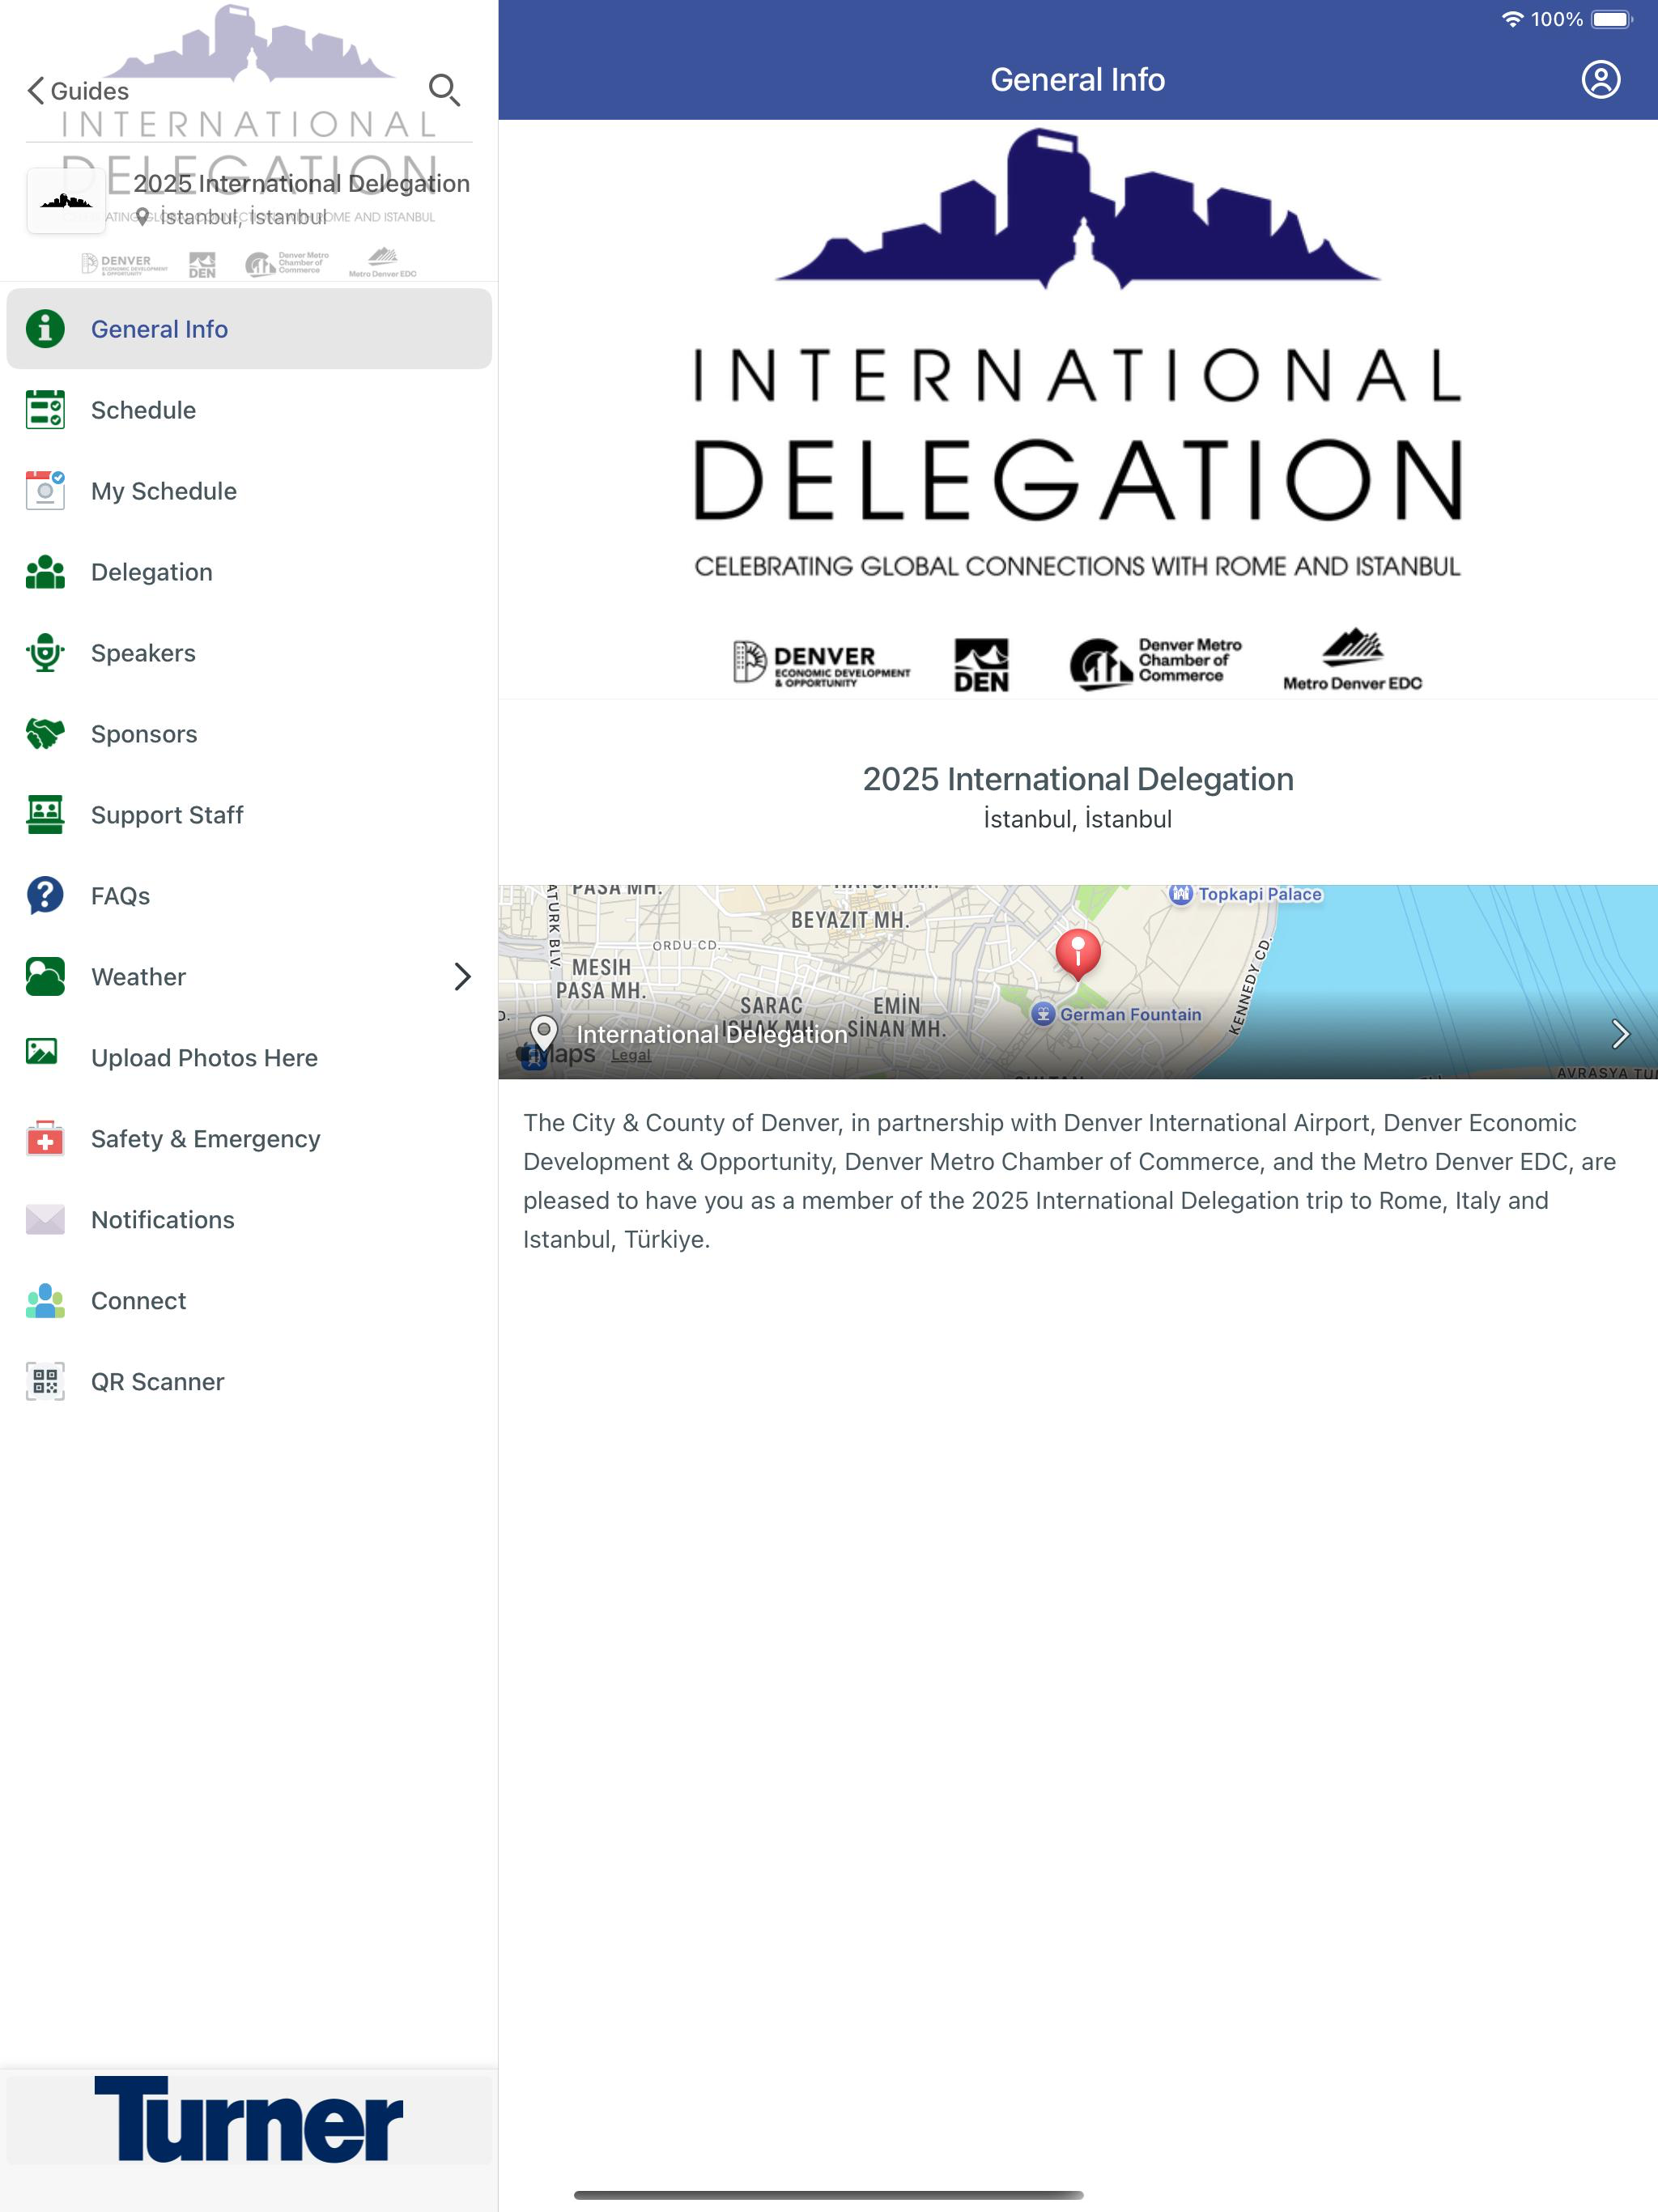Image resolution: width=1658 pixels, height=2212 pixels.
Task: Tap the iOS home indicator bar
Action: pyautogui.click(x=829, y=2195)
